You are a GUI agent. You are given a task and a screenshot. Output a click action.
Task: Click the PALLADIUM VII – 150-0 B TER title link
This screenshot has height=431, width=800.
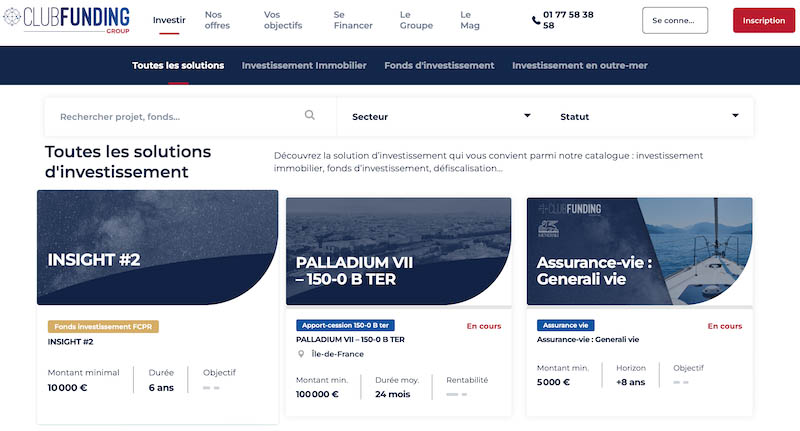click(350, 339)
